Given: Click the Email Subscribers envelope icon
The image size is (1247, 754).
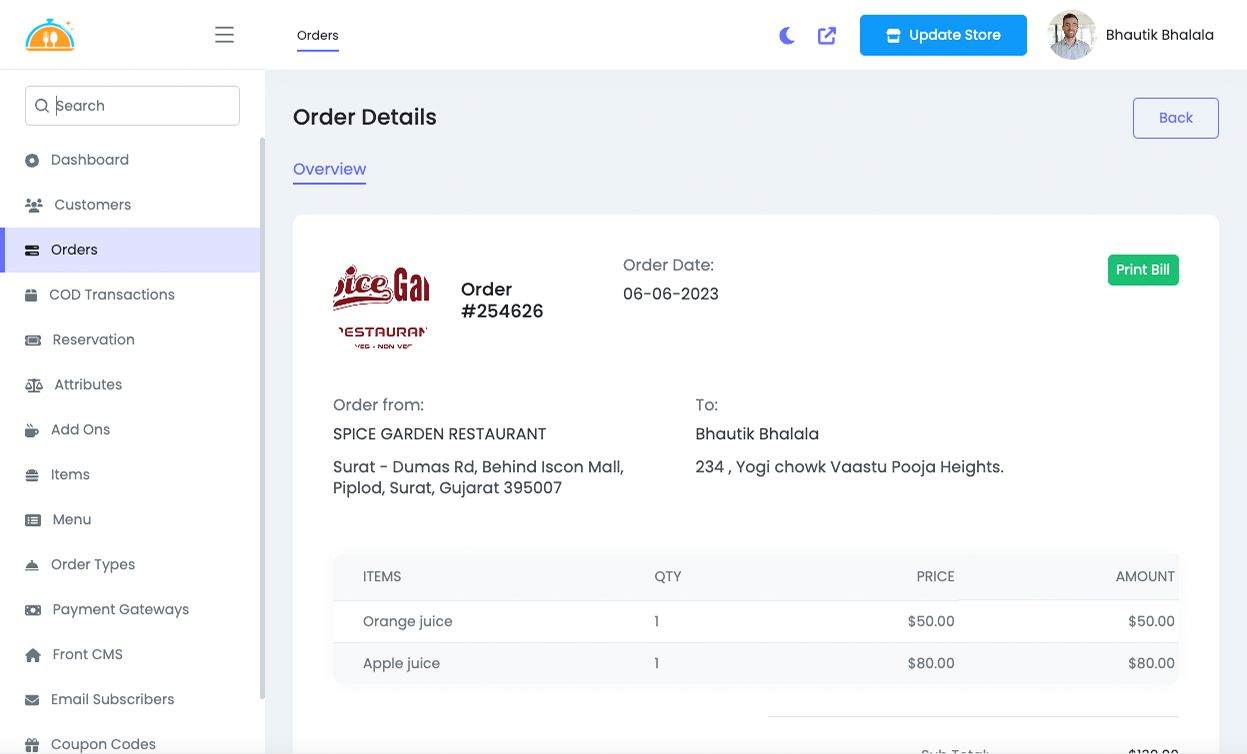Looking at the screenshot, I should coord(32,700).
